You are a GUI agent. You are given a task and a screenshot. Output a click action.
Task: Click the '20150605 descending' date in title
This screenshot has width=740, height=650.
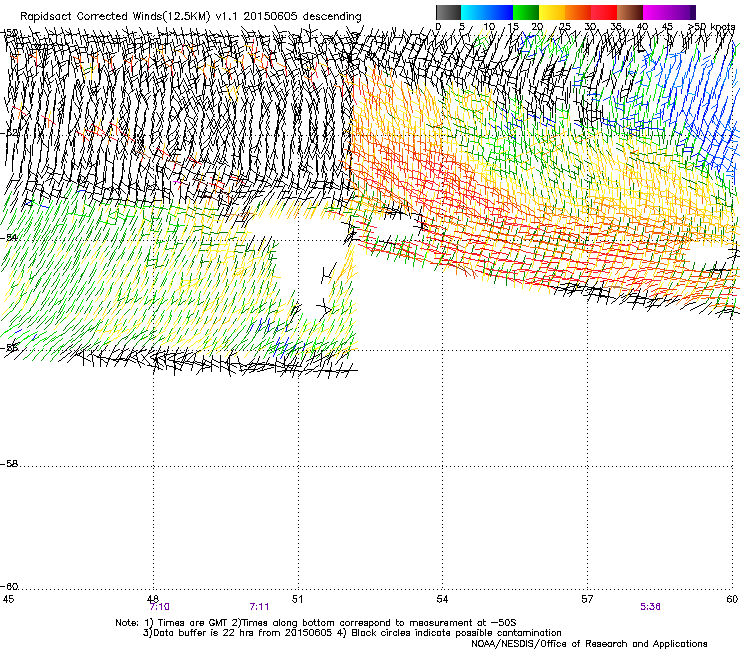(x=303, y=17)
